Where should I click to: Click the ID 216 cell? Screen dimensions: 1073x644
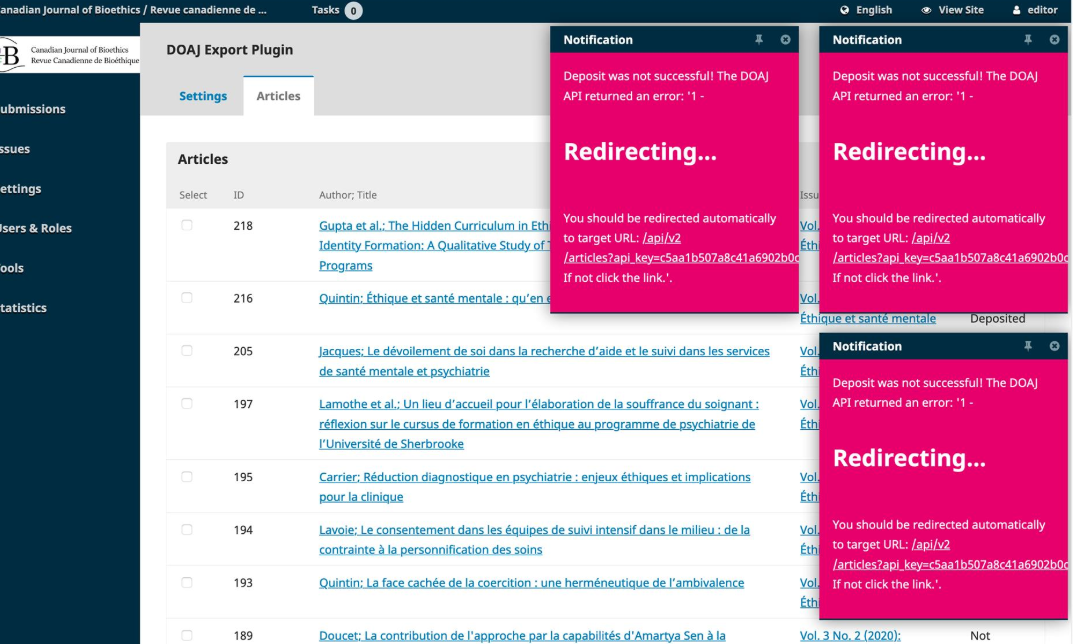(x=243, y=298)
